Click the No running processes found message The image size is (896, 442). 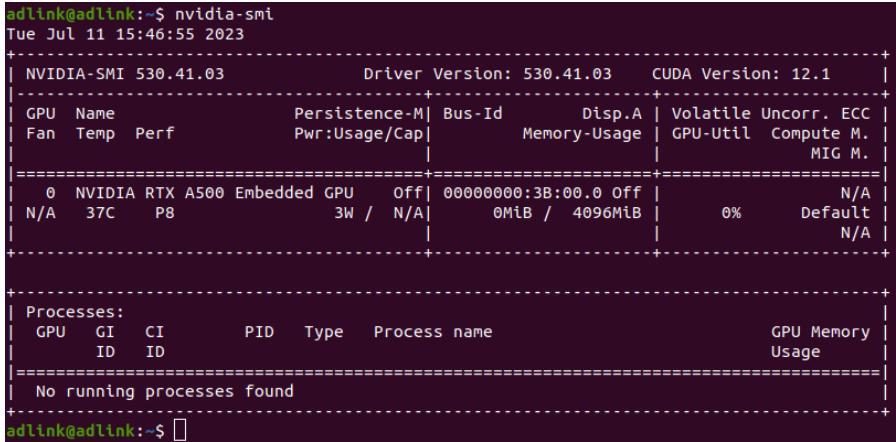tap(165, 392)
